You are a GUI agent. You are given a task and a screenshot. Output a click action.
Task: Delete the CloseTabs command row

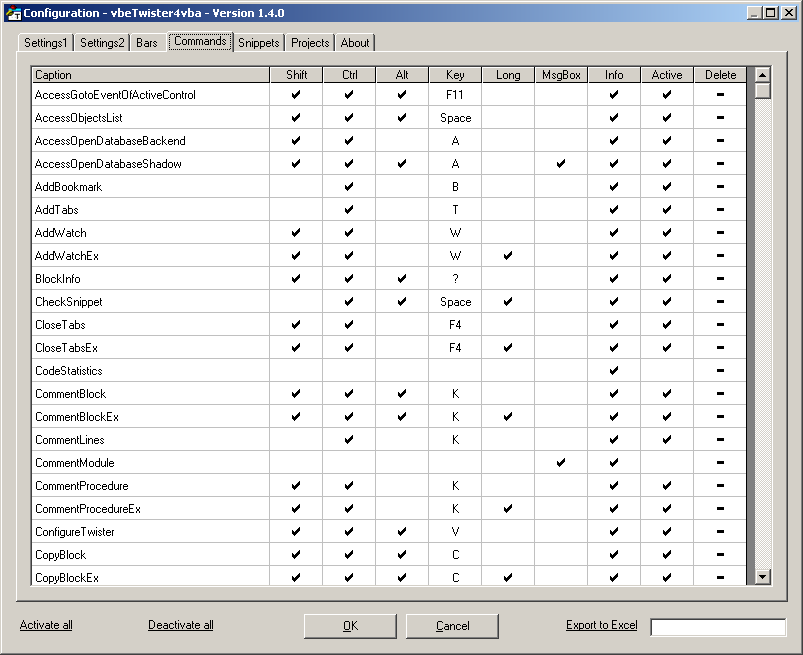click(720, 324)
